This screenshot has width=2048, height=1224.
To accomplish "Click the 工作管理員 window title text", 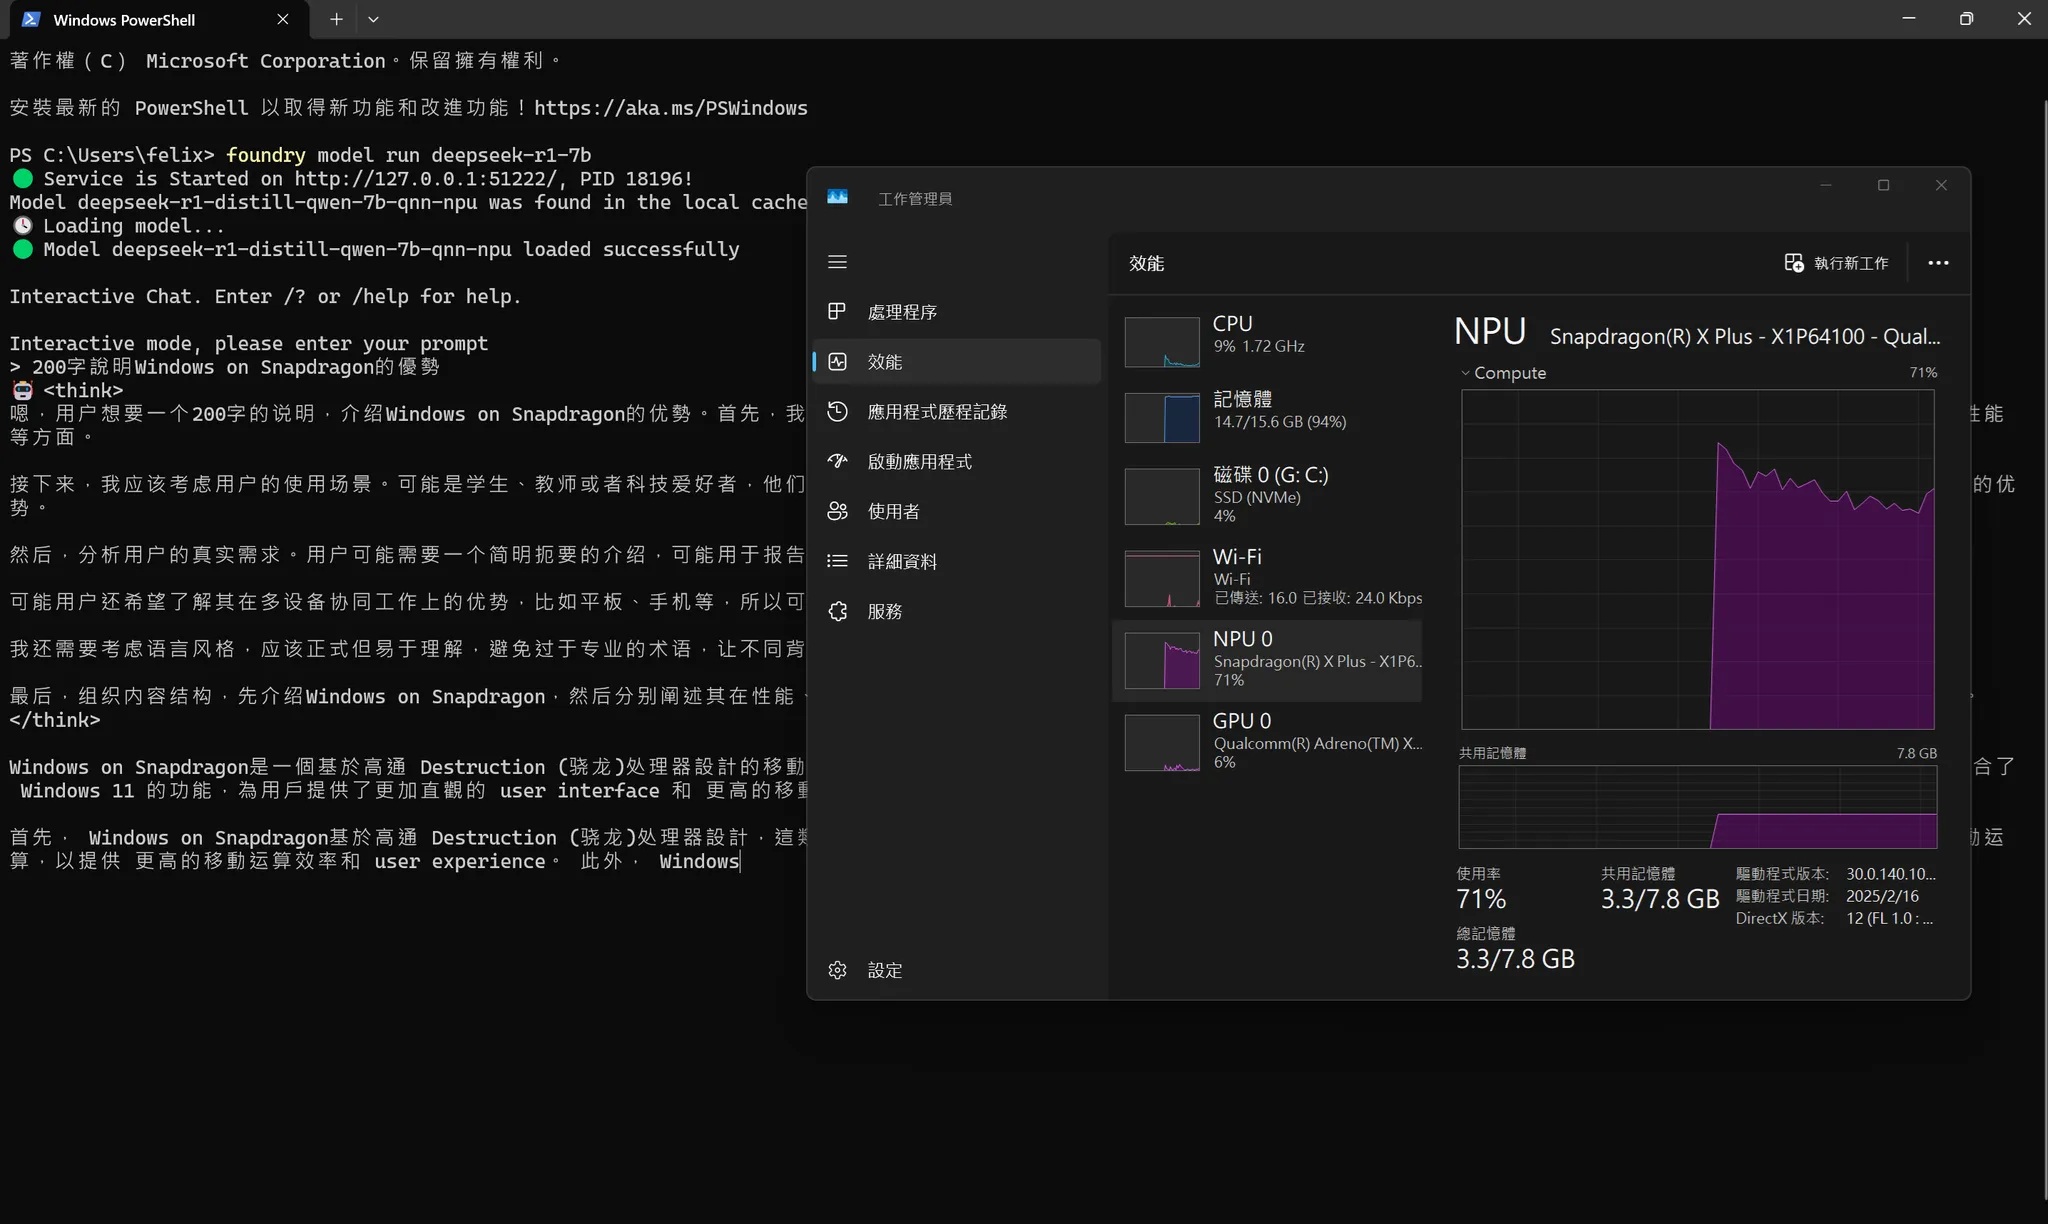I will (915, 199).
